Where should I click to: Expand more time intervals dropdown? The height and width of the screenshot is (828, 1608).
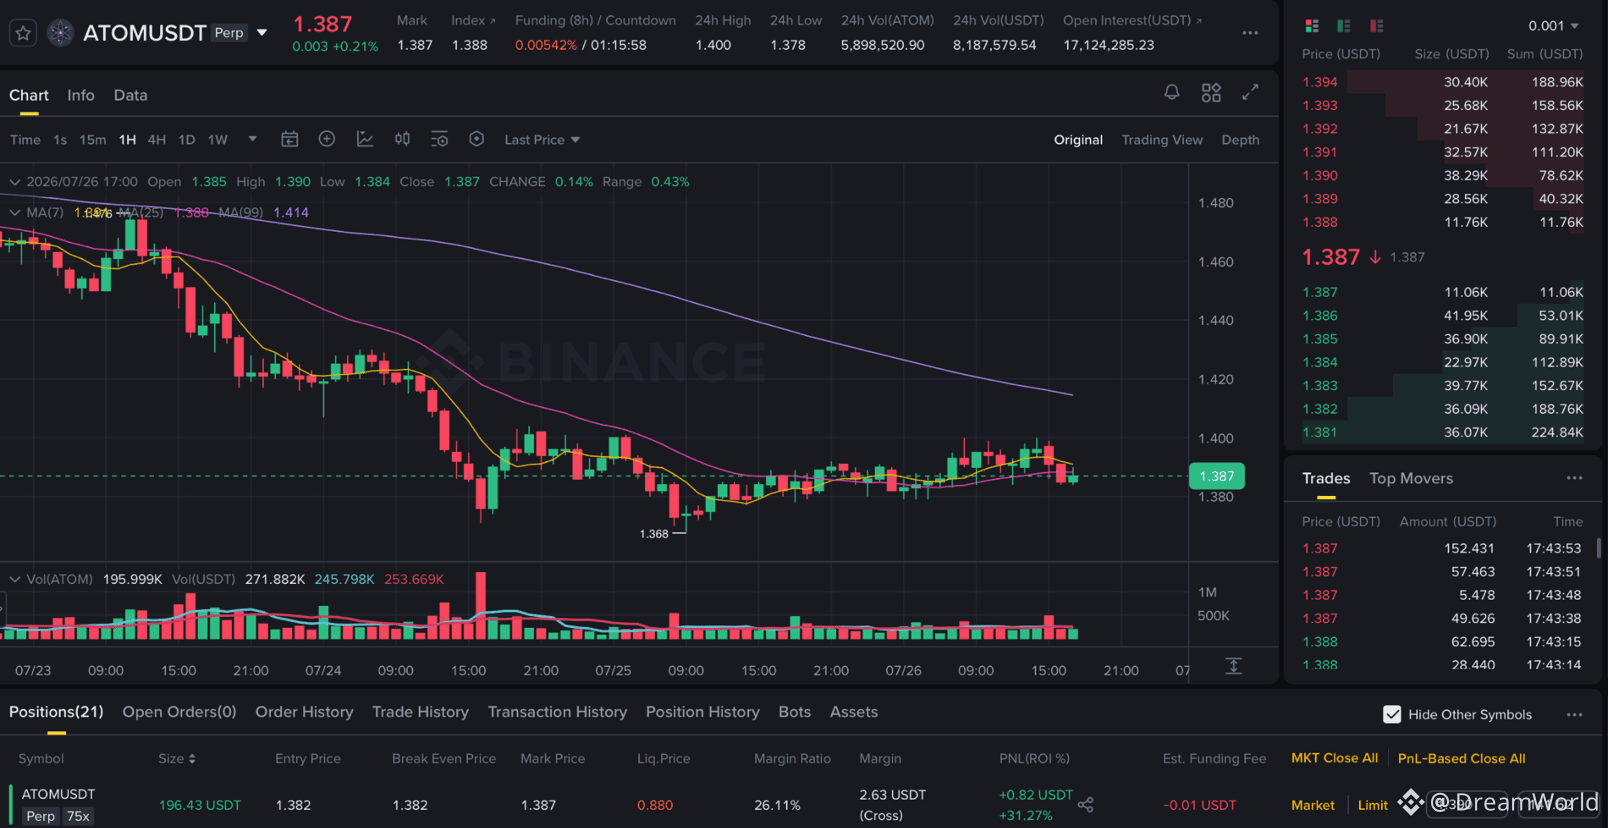point(252,139)
